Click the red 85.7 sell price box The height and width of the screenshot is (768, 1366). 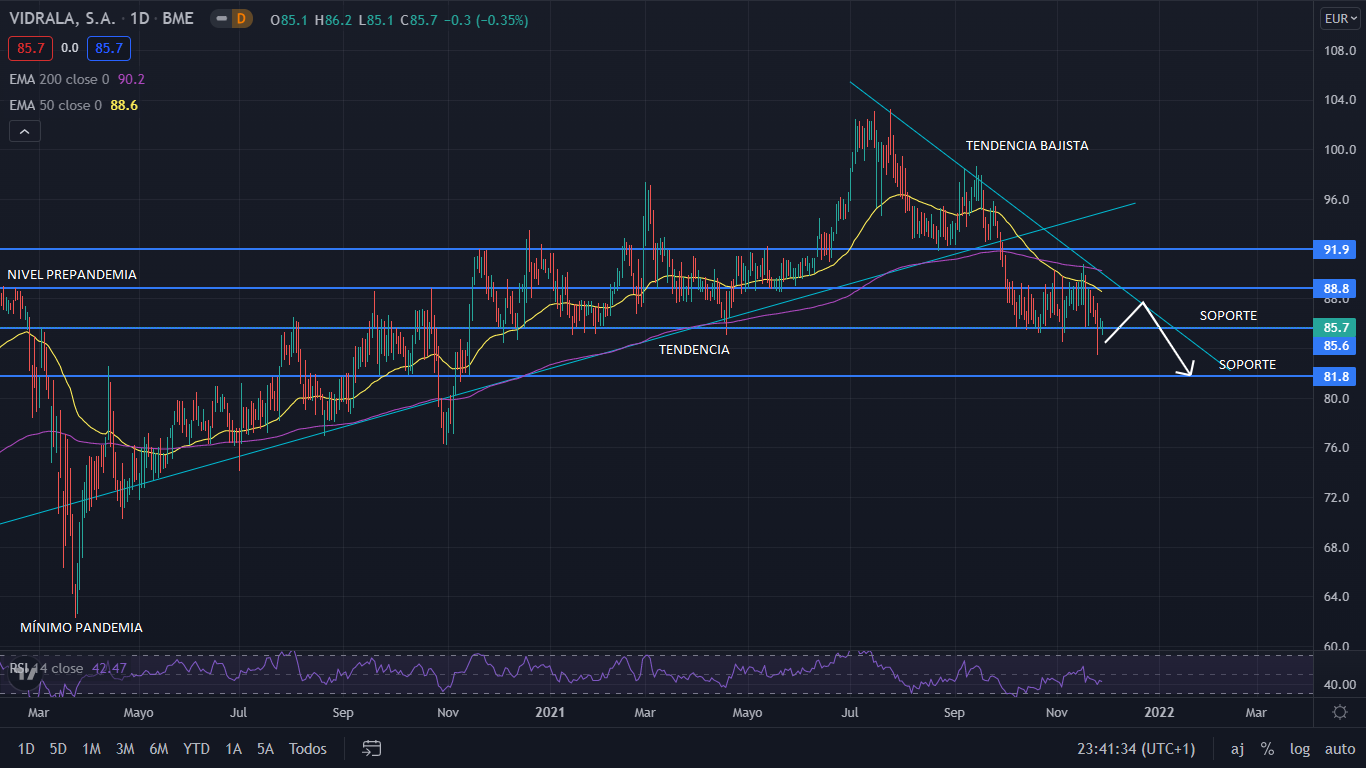coord(30,47)
